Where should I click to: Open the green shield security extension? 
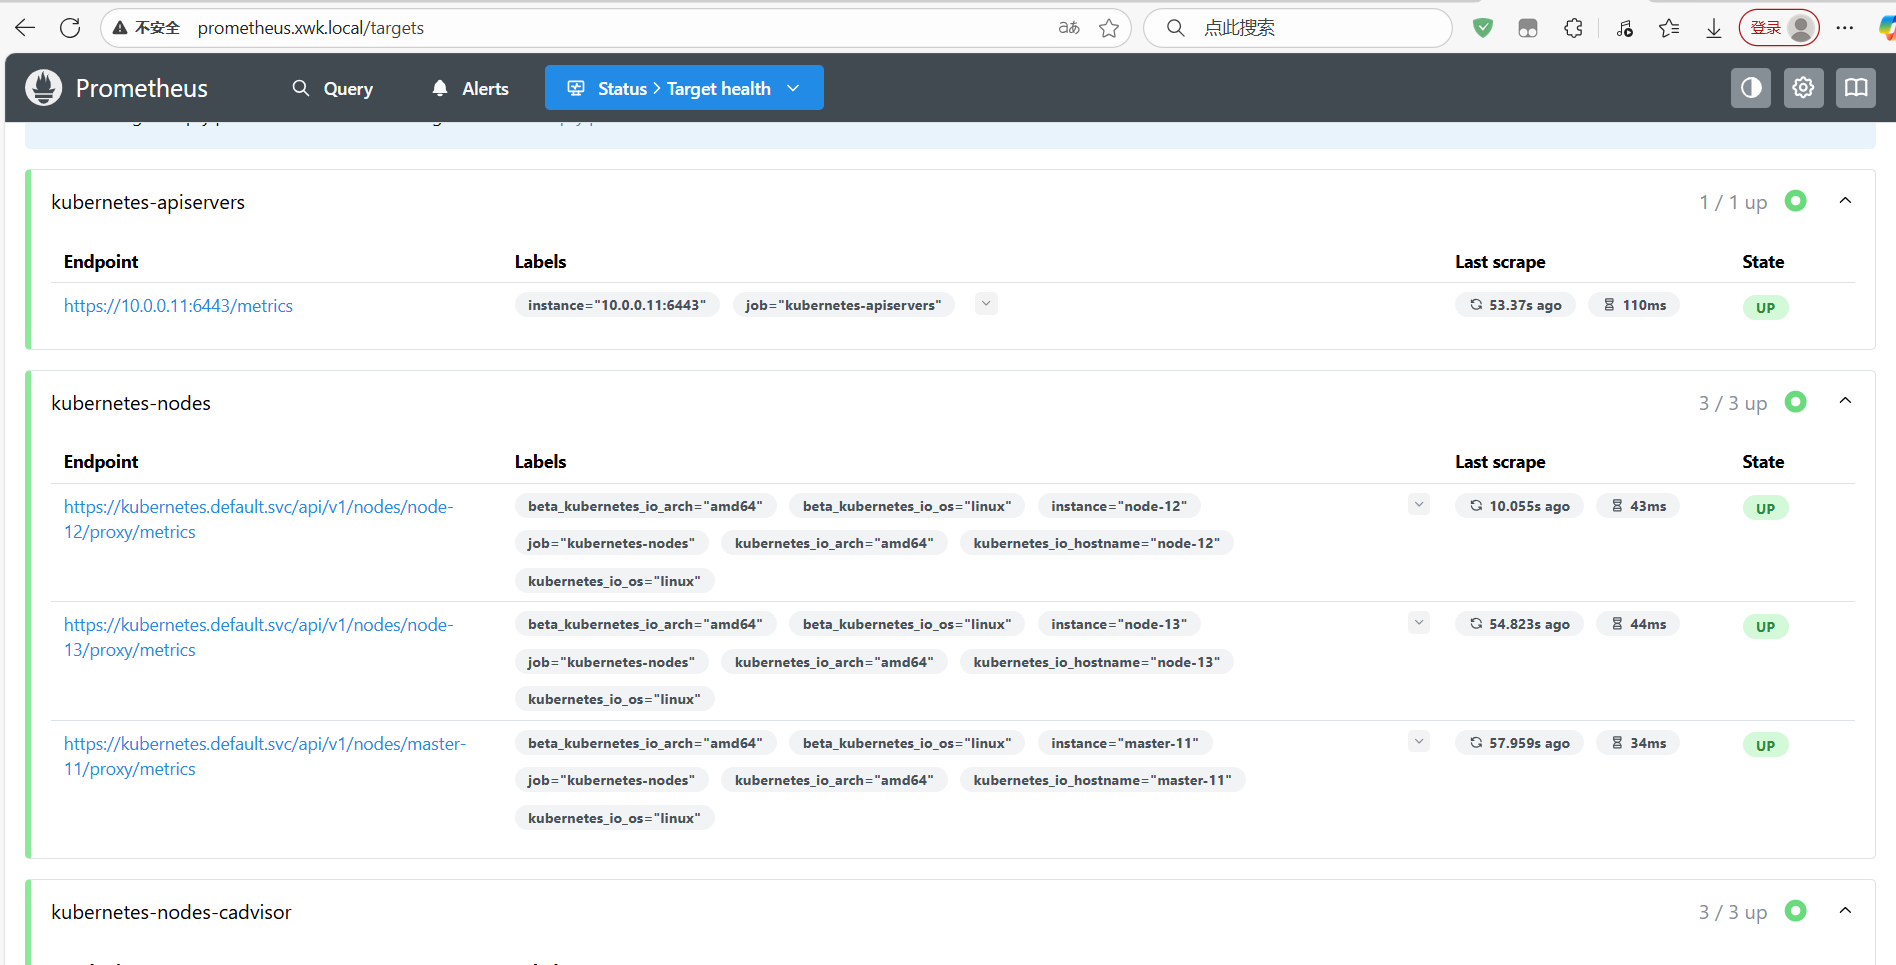(x=1483, y=28)
